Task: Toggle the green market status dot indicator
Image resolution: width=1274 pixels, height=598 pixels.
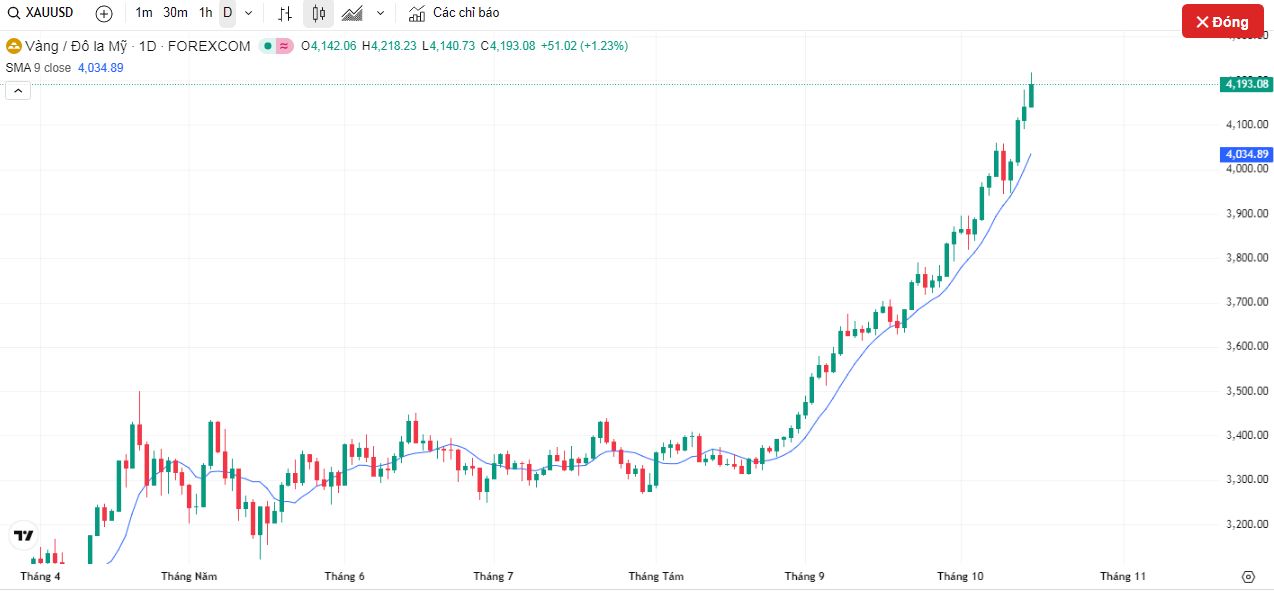Action: [267, 46]
